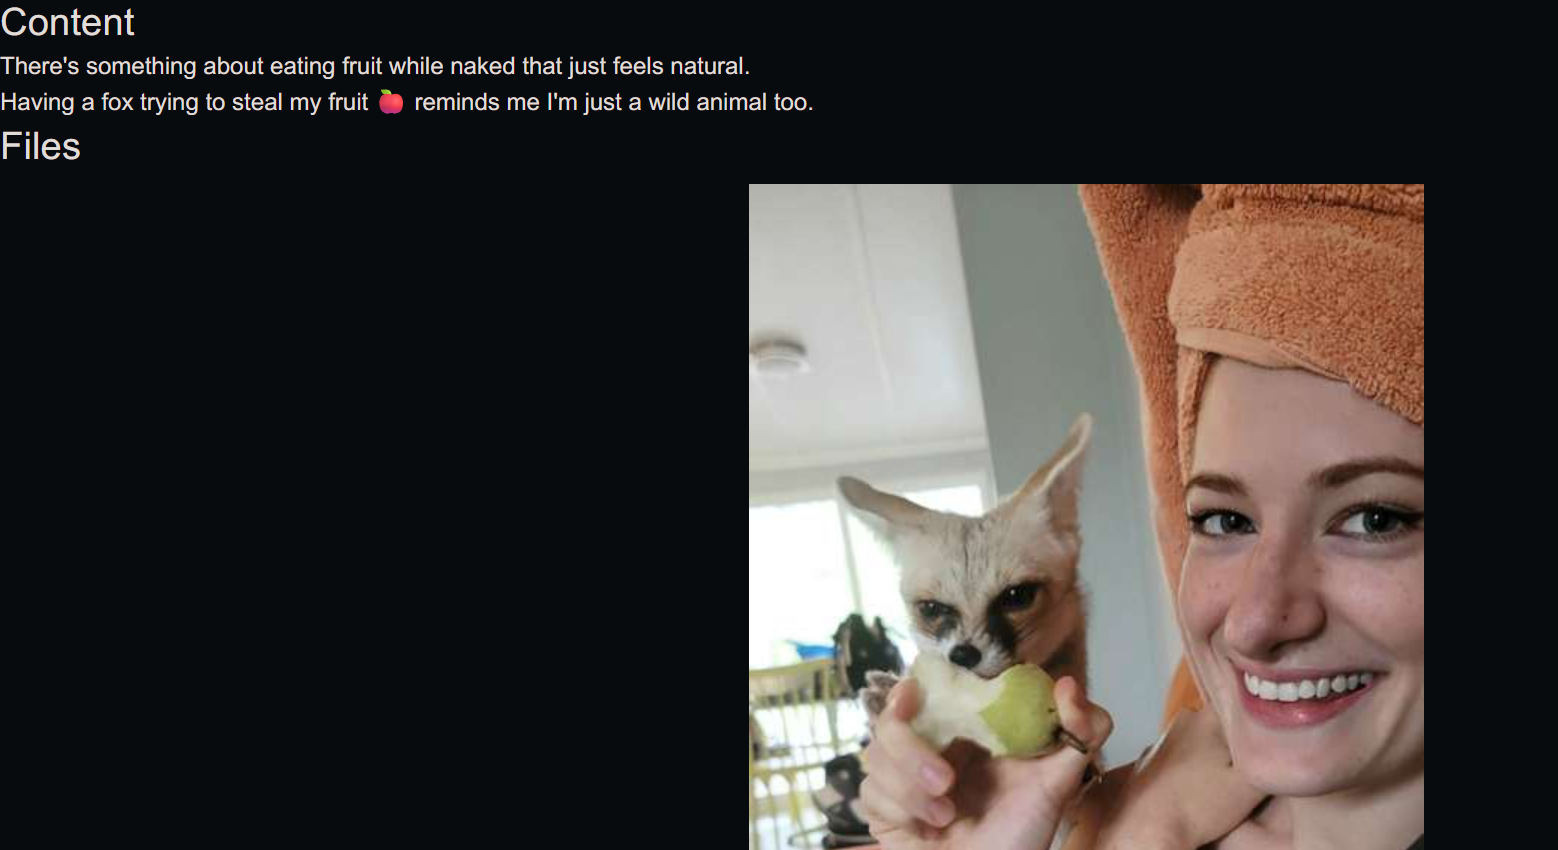Click the red apple emoji icon
The width and height of the screenshot is (1558, 850).
[x=391, y=102]
